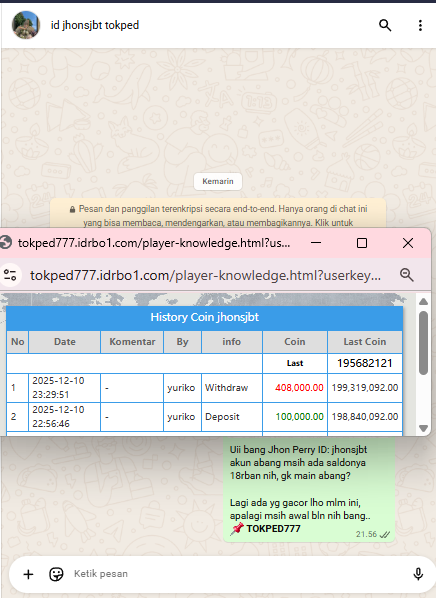Open the emoji and sticker picker

click(x=56, y=574)
